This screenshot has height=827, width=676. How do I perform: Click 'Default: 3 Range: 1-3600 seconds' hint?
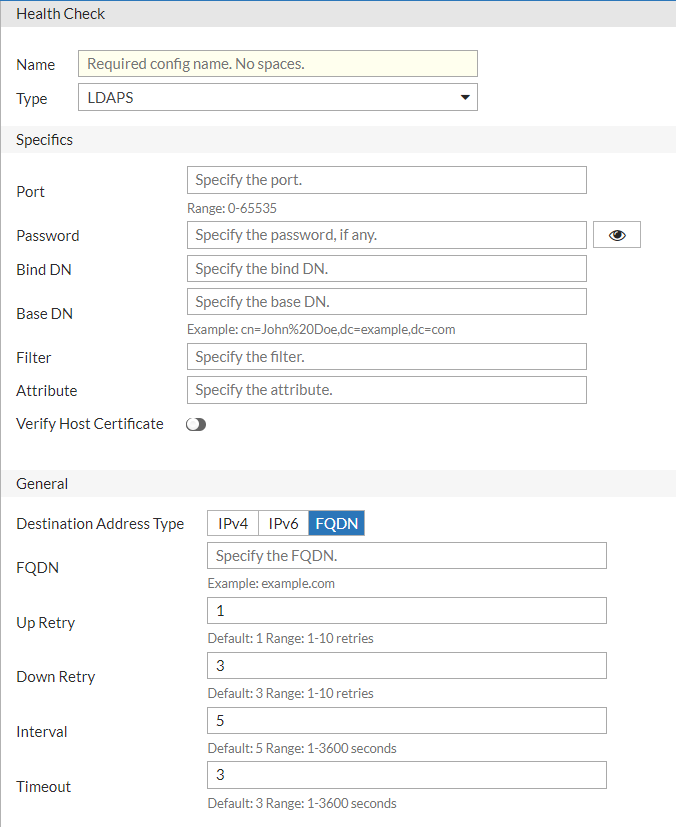302,803
